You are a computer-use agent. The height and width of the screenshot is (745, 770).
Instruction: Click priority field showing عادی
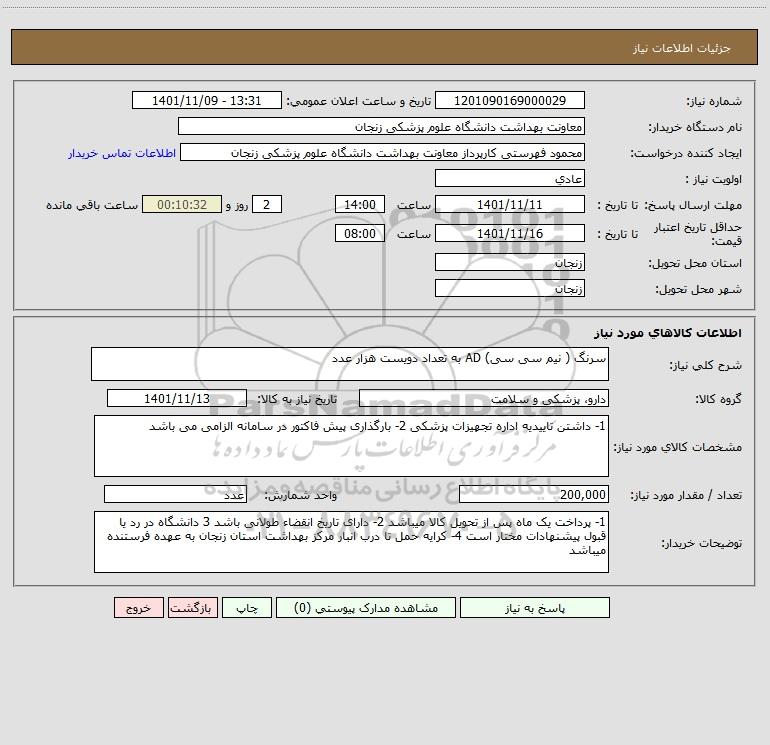click(510, 178)
